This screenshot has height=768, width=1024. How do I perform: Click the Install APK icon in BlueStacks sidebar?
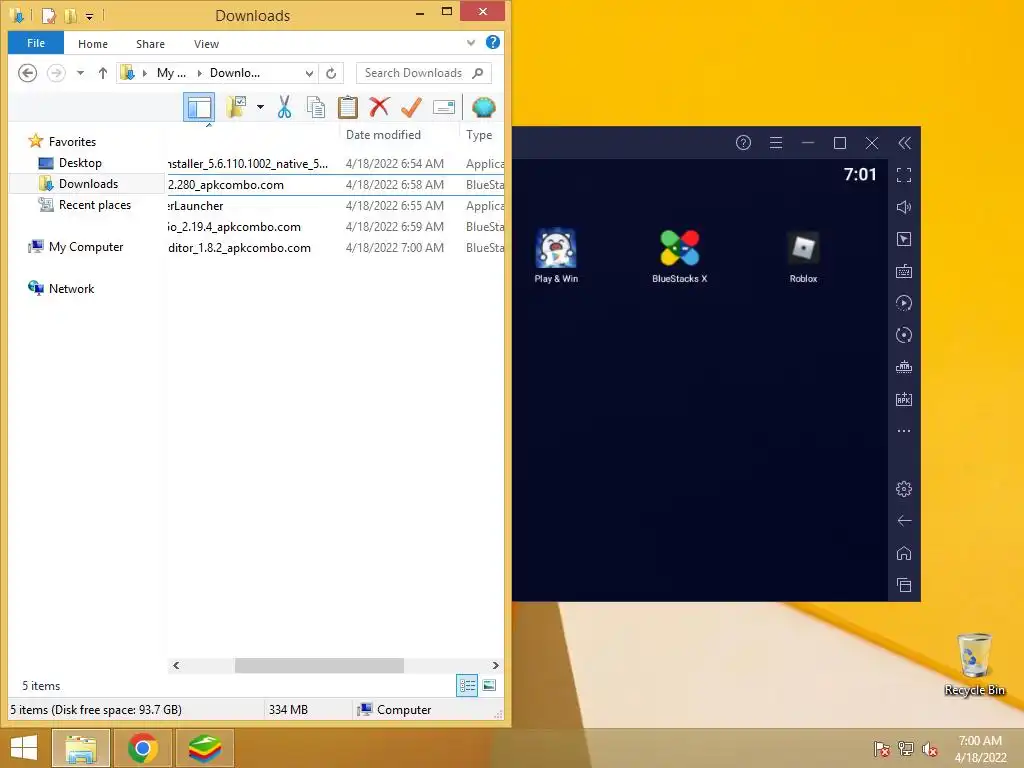coord(904,399)
